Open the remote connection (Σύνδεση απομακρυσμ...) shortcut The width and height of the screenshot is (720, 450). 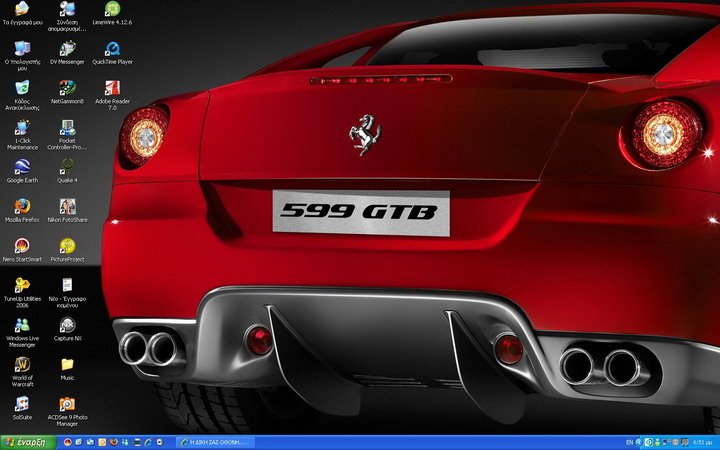[67, 16]
